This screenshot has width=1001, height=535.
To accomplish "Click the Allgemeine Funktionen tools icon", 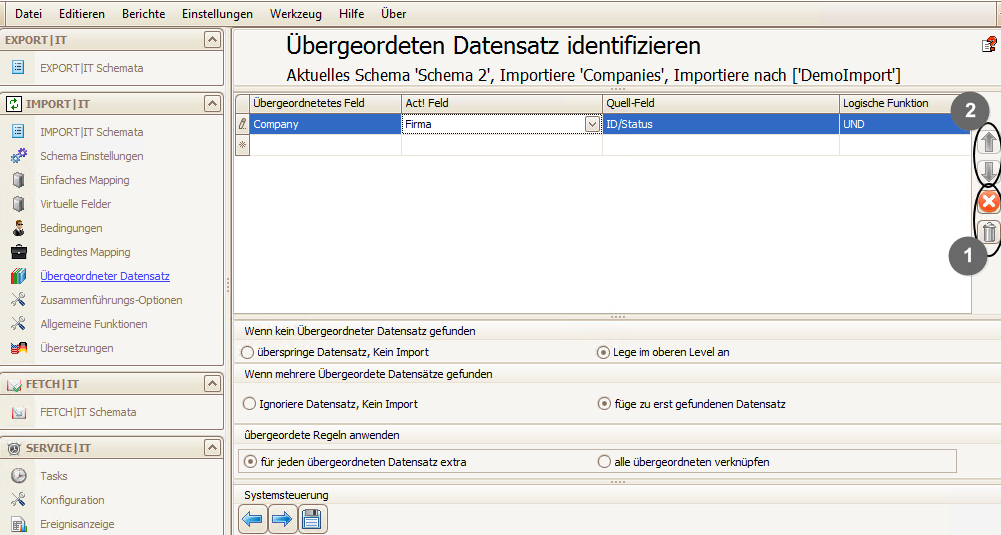I will (x=19, y=324).
